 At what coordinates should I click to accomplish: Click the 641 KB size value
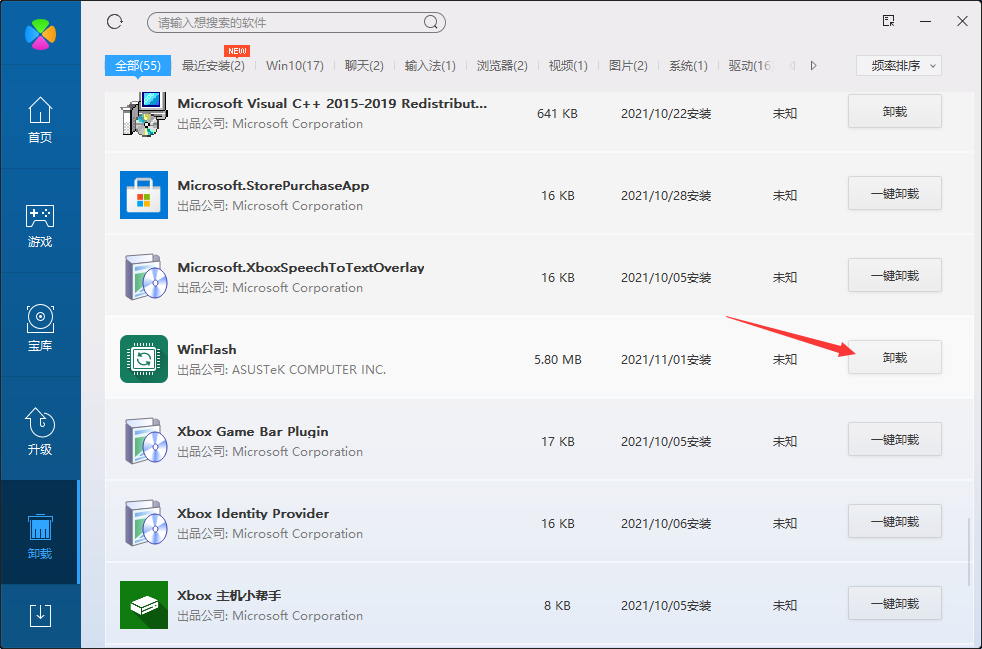click(x=557, y=114)
